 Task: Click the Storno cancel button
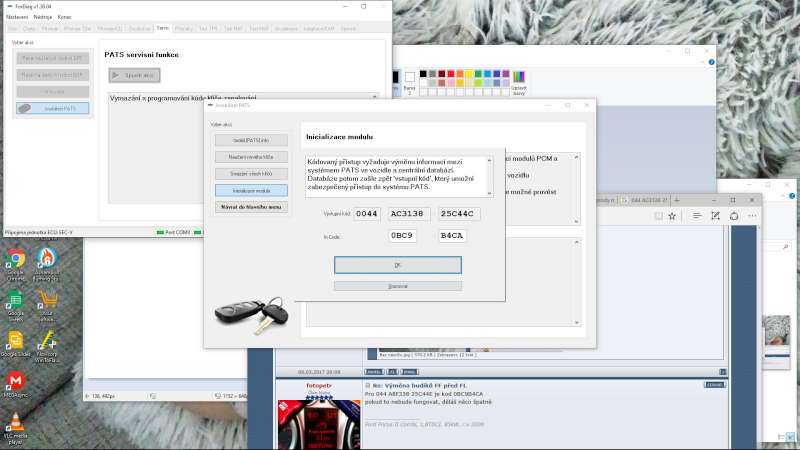click(397, 286)
